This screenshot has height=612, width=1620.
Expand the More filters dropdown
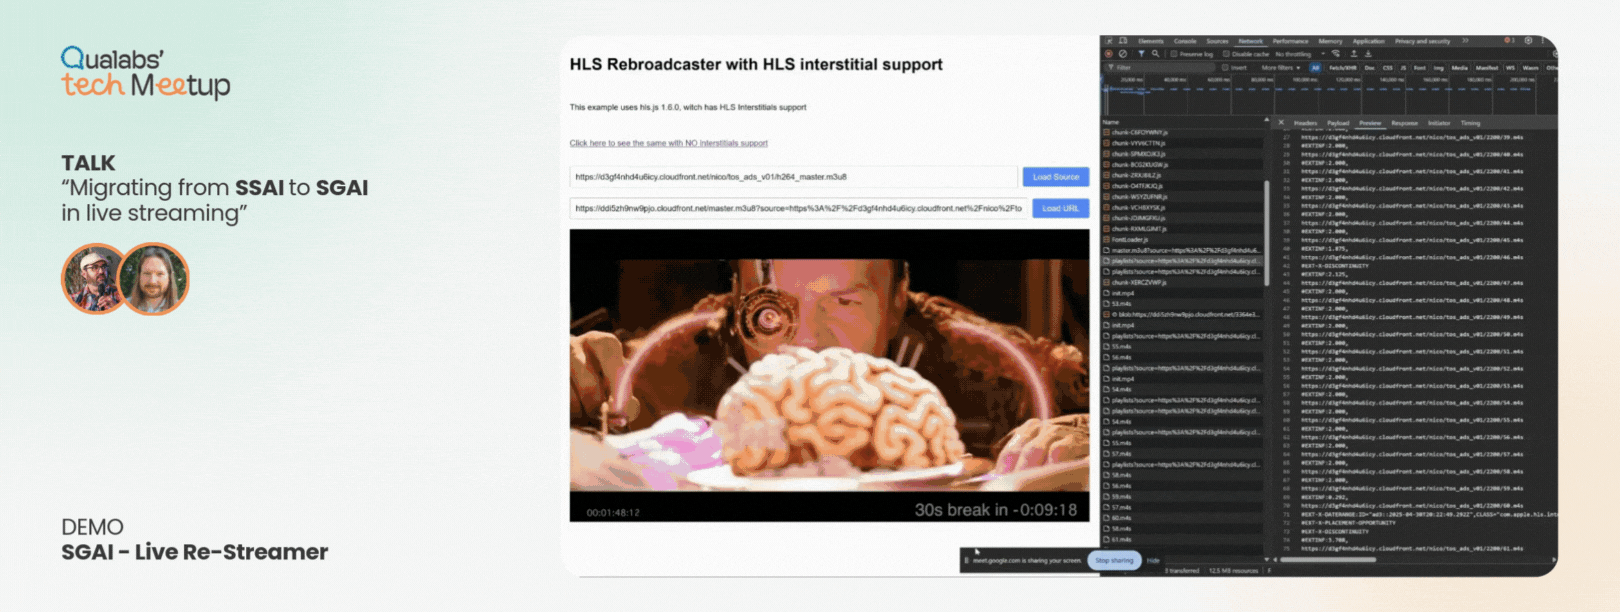tap(1281, 68)
